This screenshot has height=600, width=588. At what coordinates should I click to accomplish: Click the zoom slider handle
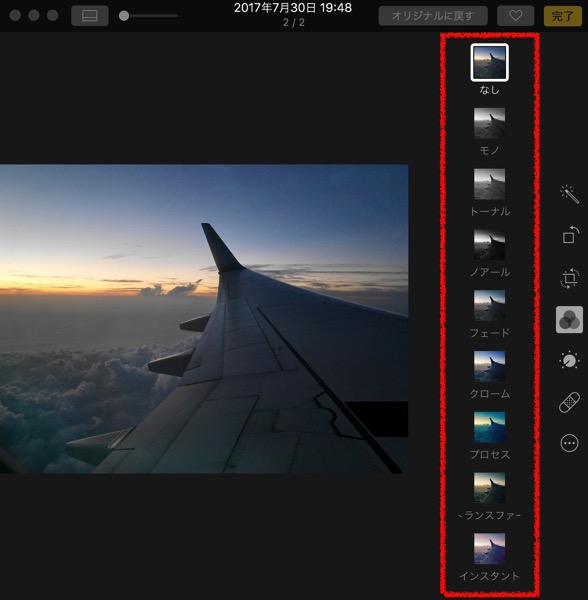point(124,16)
